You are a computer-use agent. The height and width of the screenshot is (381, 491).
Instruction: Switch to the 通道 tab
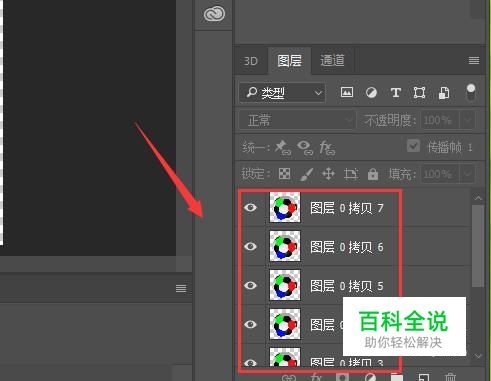point(332,61)
